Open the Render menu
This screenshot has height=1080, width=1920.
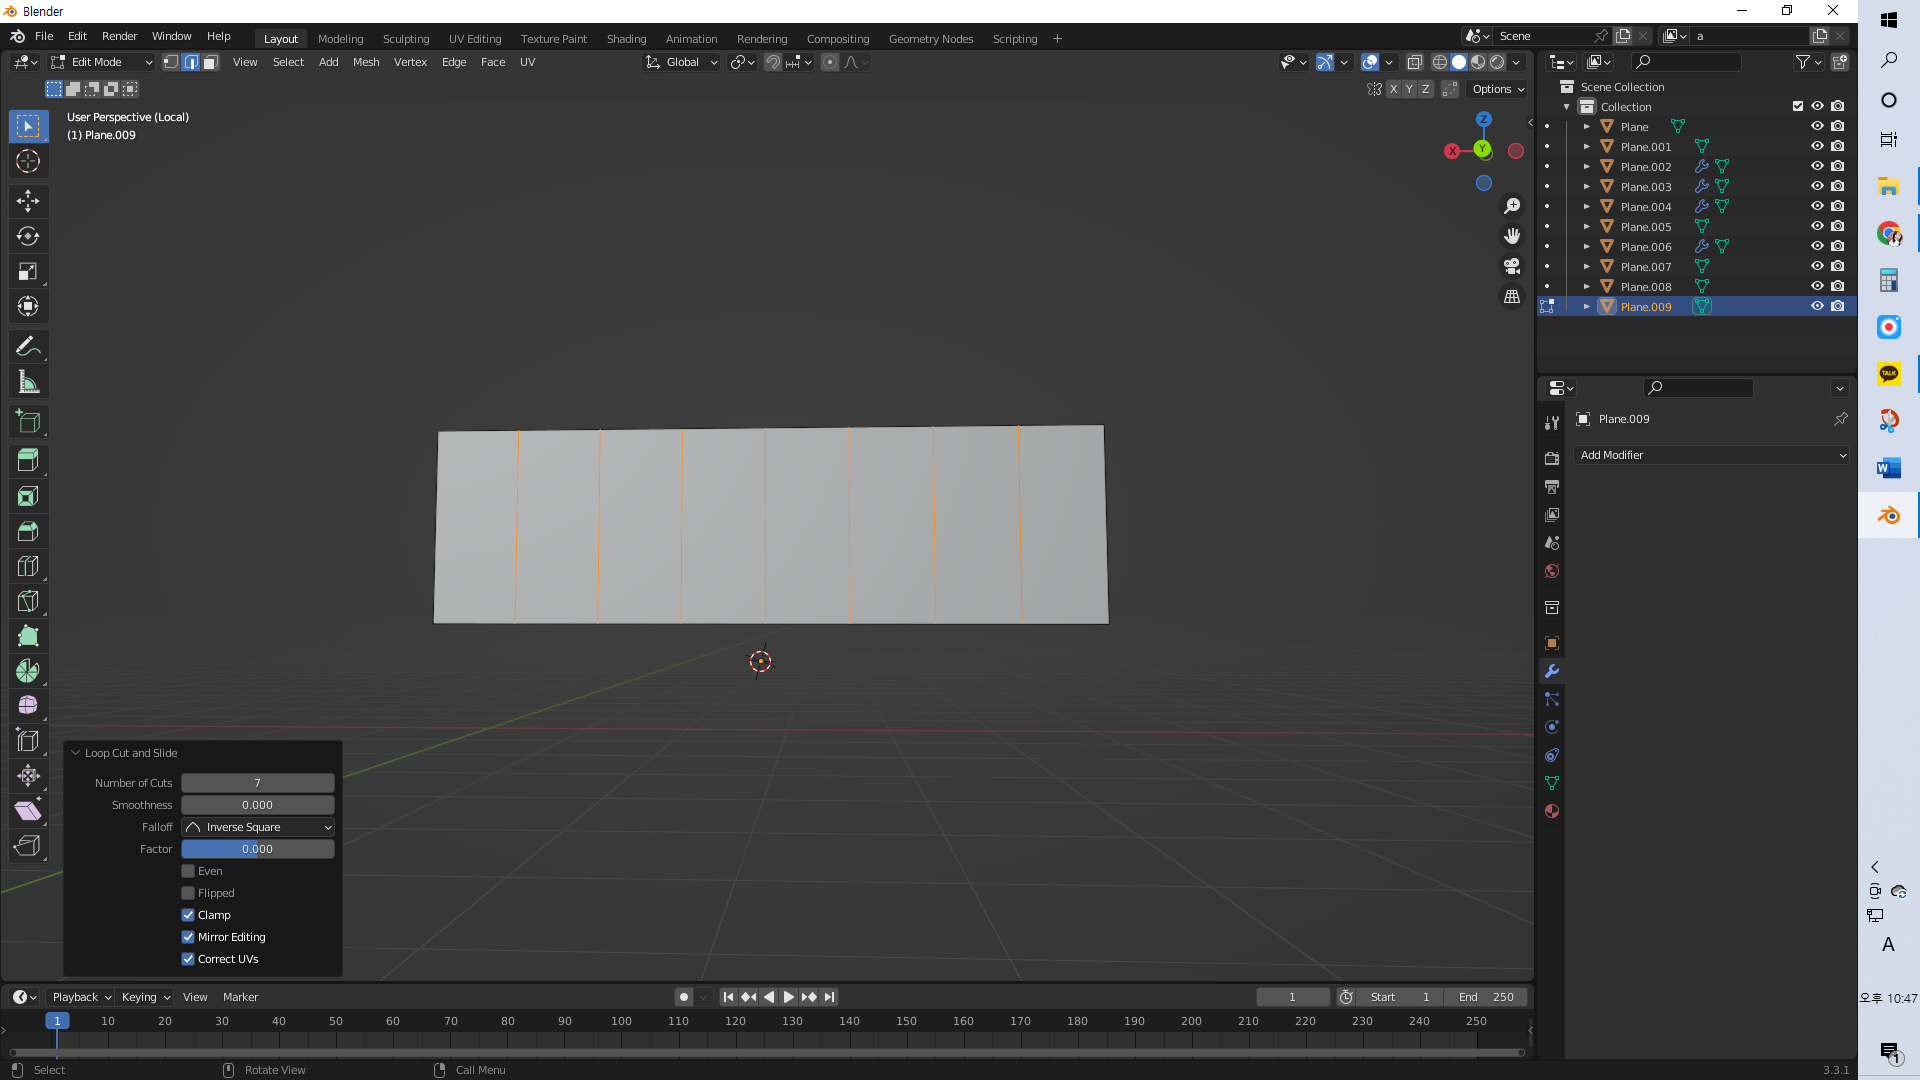point(119,36)
